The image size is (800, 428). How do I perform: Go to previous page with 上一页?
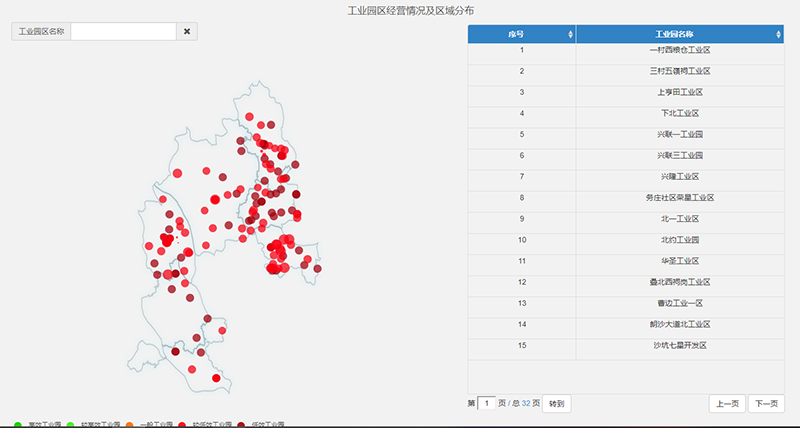coord(725,404)
